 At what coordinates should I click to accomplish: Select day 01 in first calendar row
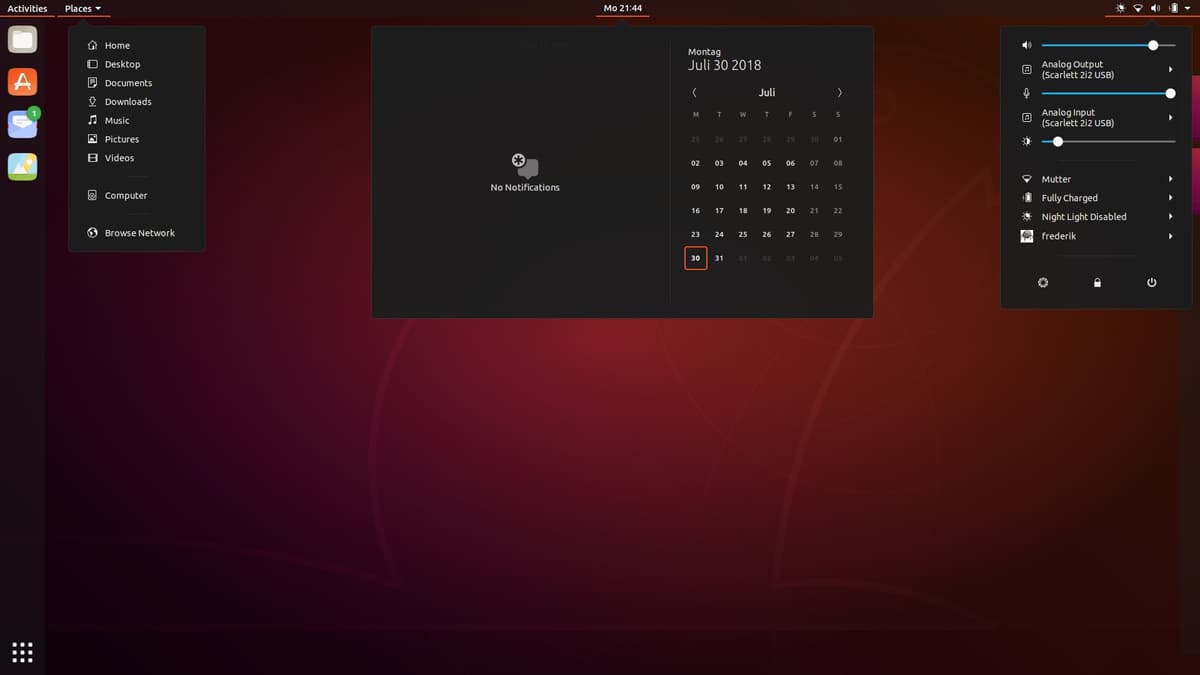coord(838,139)
